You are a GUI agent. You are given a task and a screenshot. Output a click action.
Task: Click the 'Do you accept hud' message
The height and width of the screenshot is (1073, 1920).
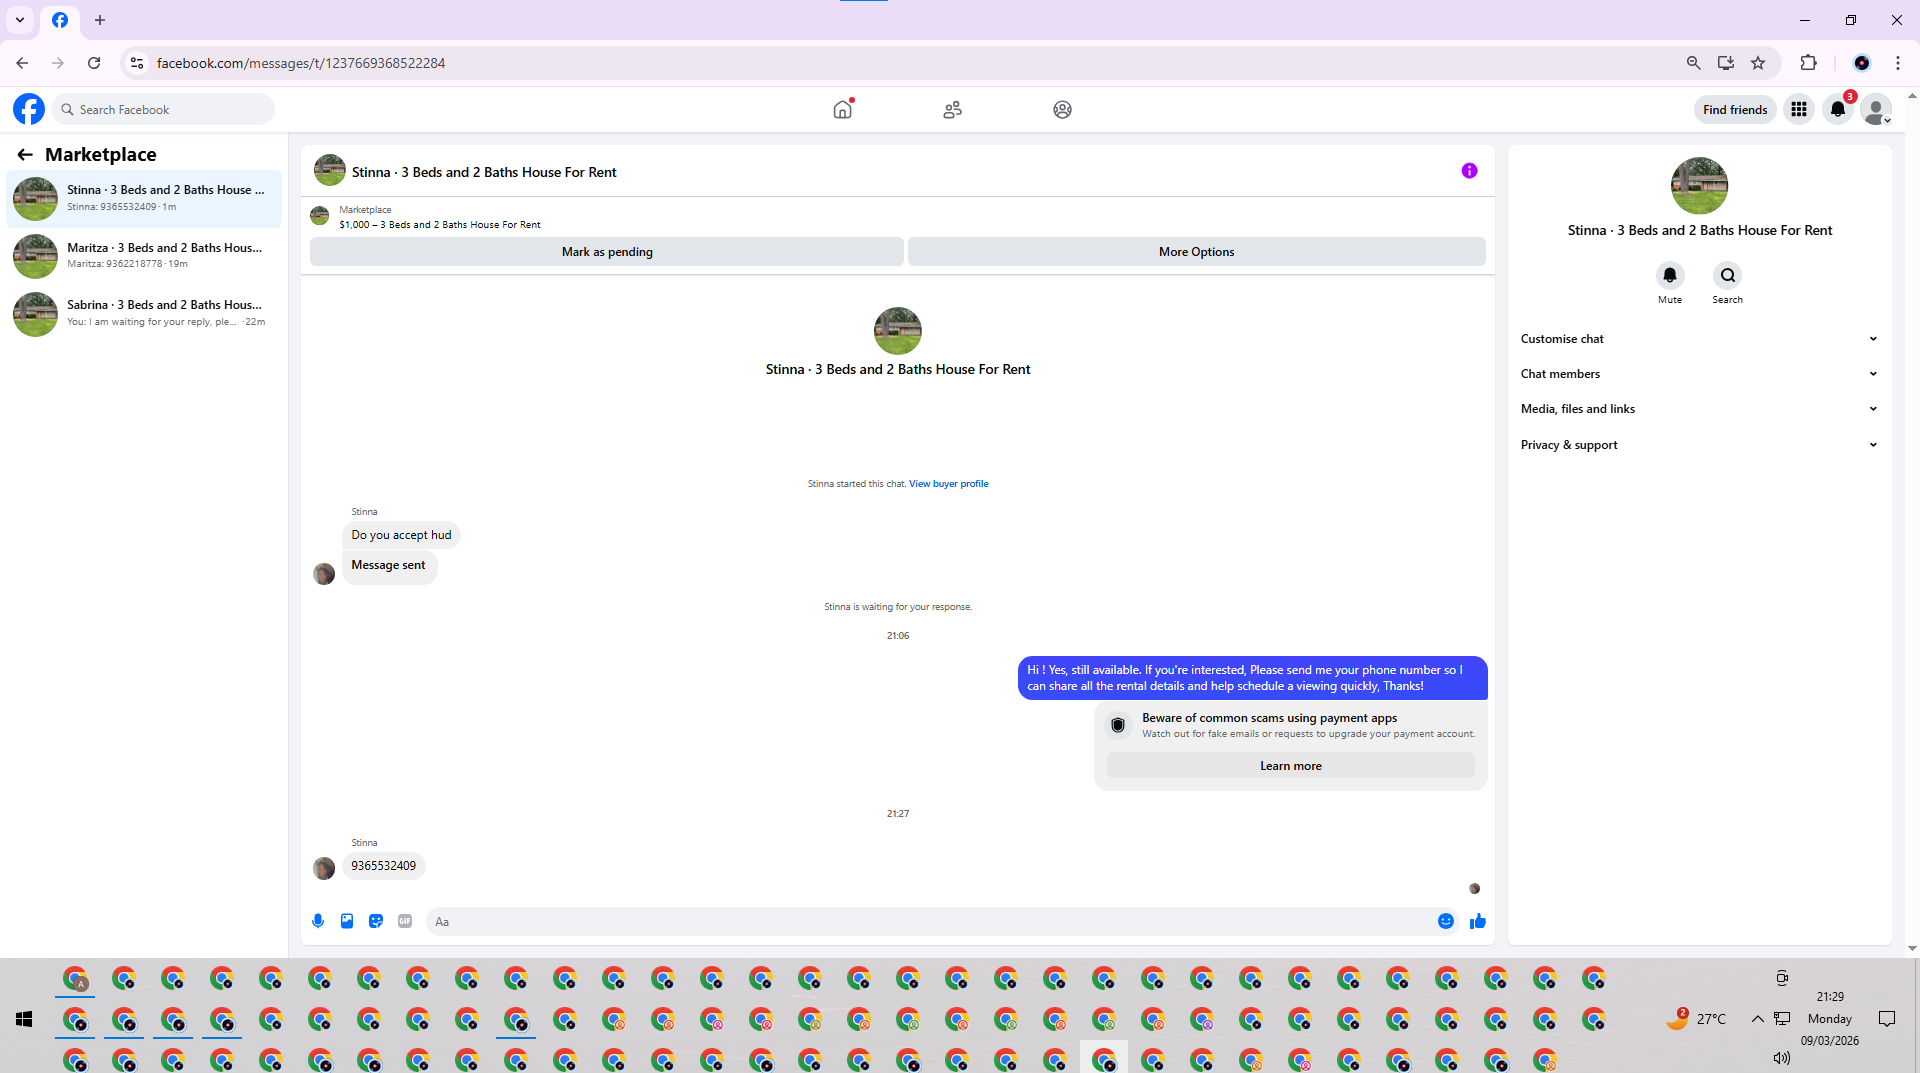pos(401,535)
